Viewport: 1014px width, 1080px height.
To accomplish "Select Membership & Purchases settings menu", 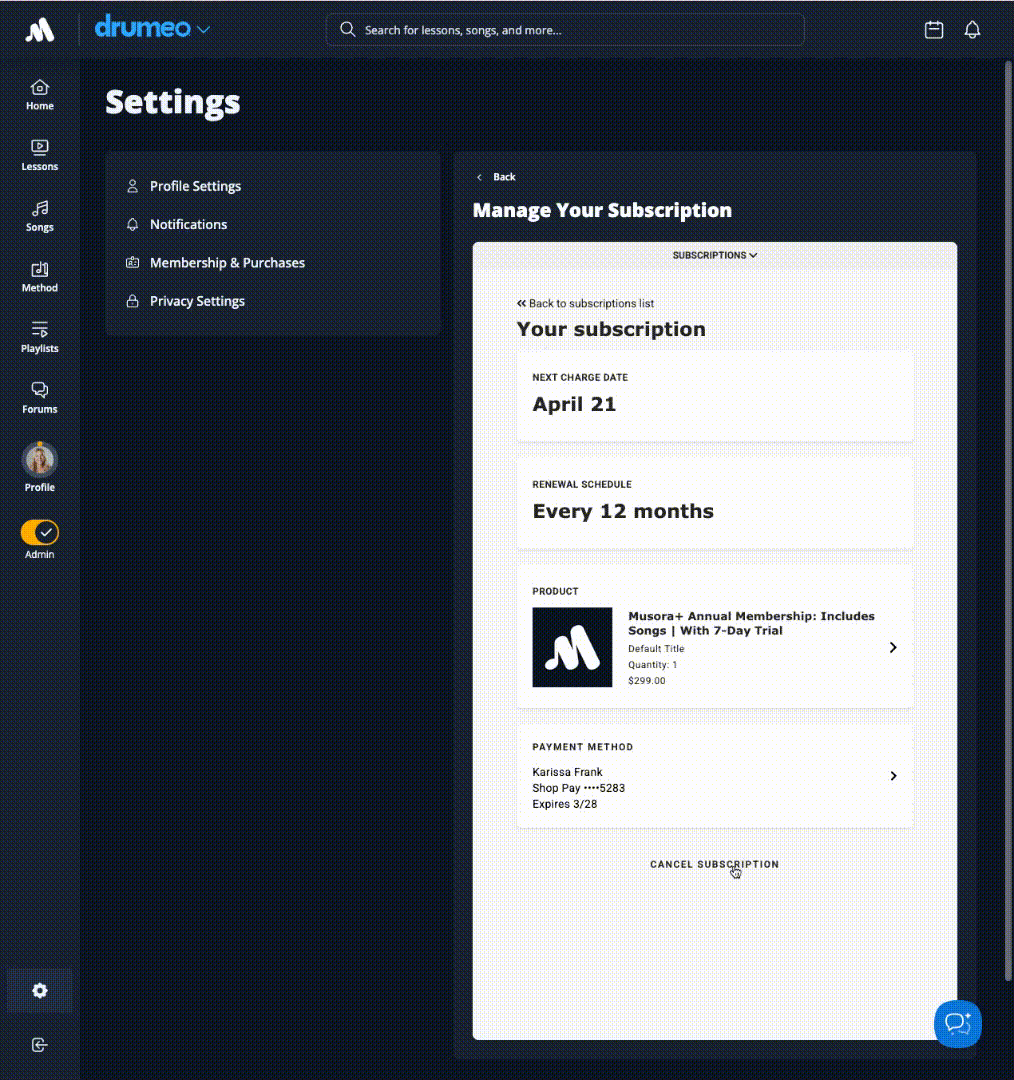I will click(x=227, y=263).
